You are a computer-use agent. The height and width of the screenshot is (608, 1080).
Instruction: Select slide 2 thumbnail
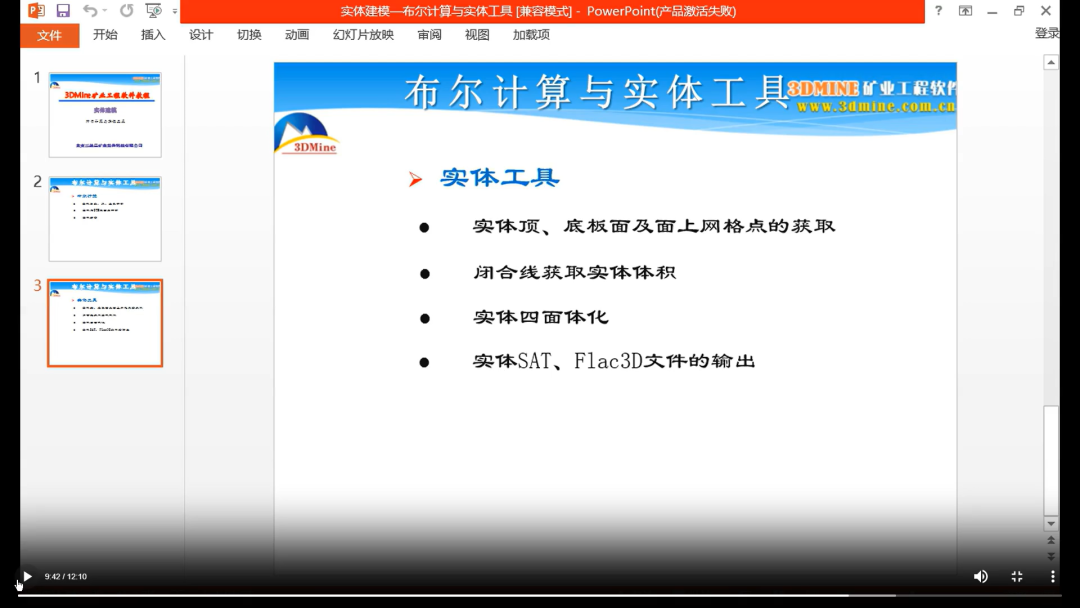pos(105,219)
